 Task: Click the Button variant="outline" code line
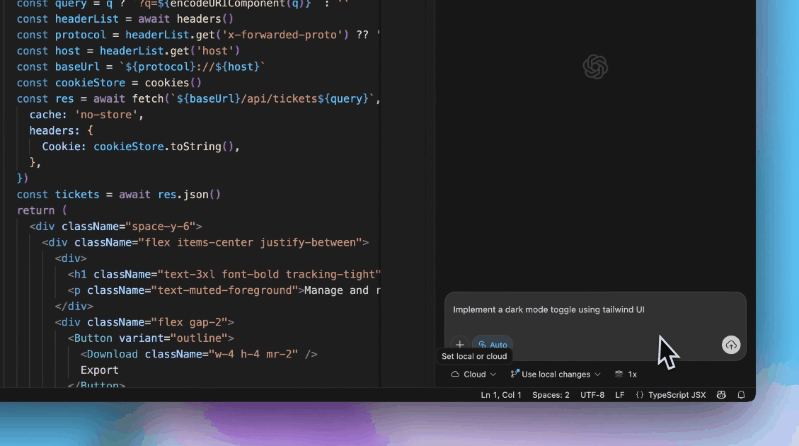(x=150, y=338)
